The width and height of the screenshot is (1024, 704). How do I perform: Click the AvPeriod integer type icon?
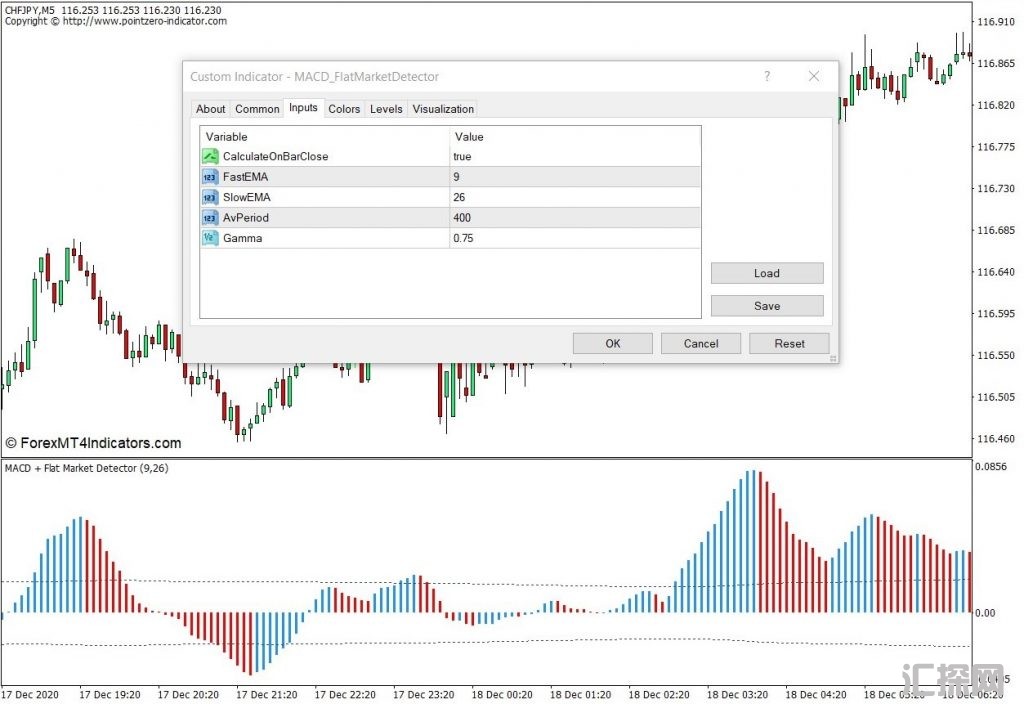coord(210,218)
